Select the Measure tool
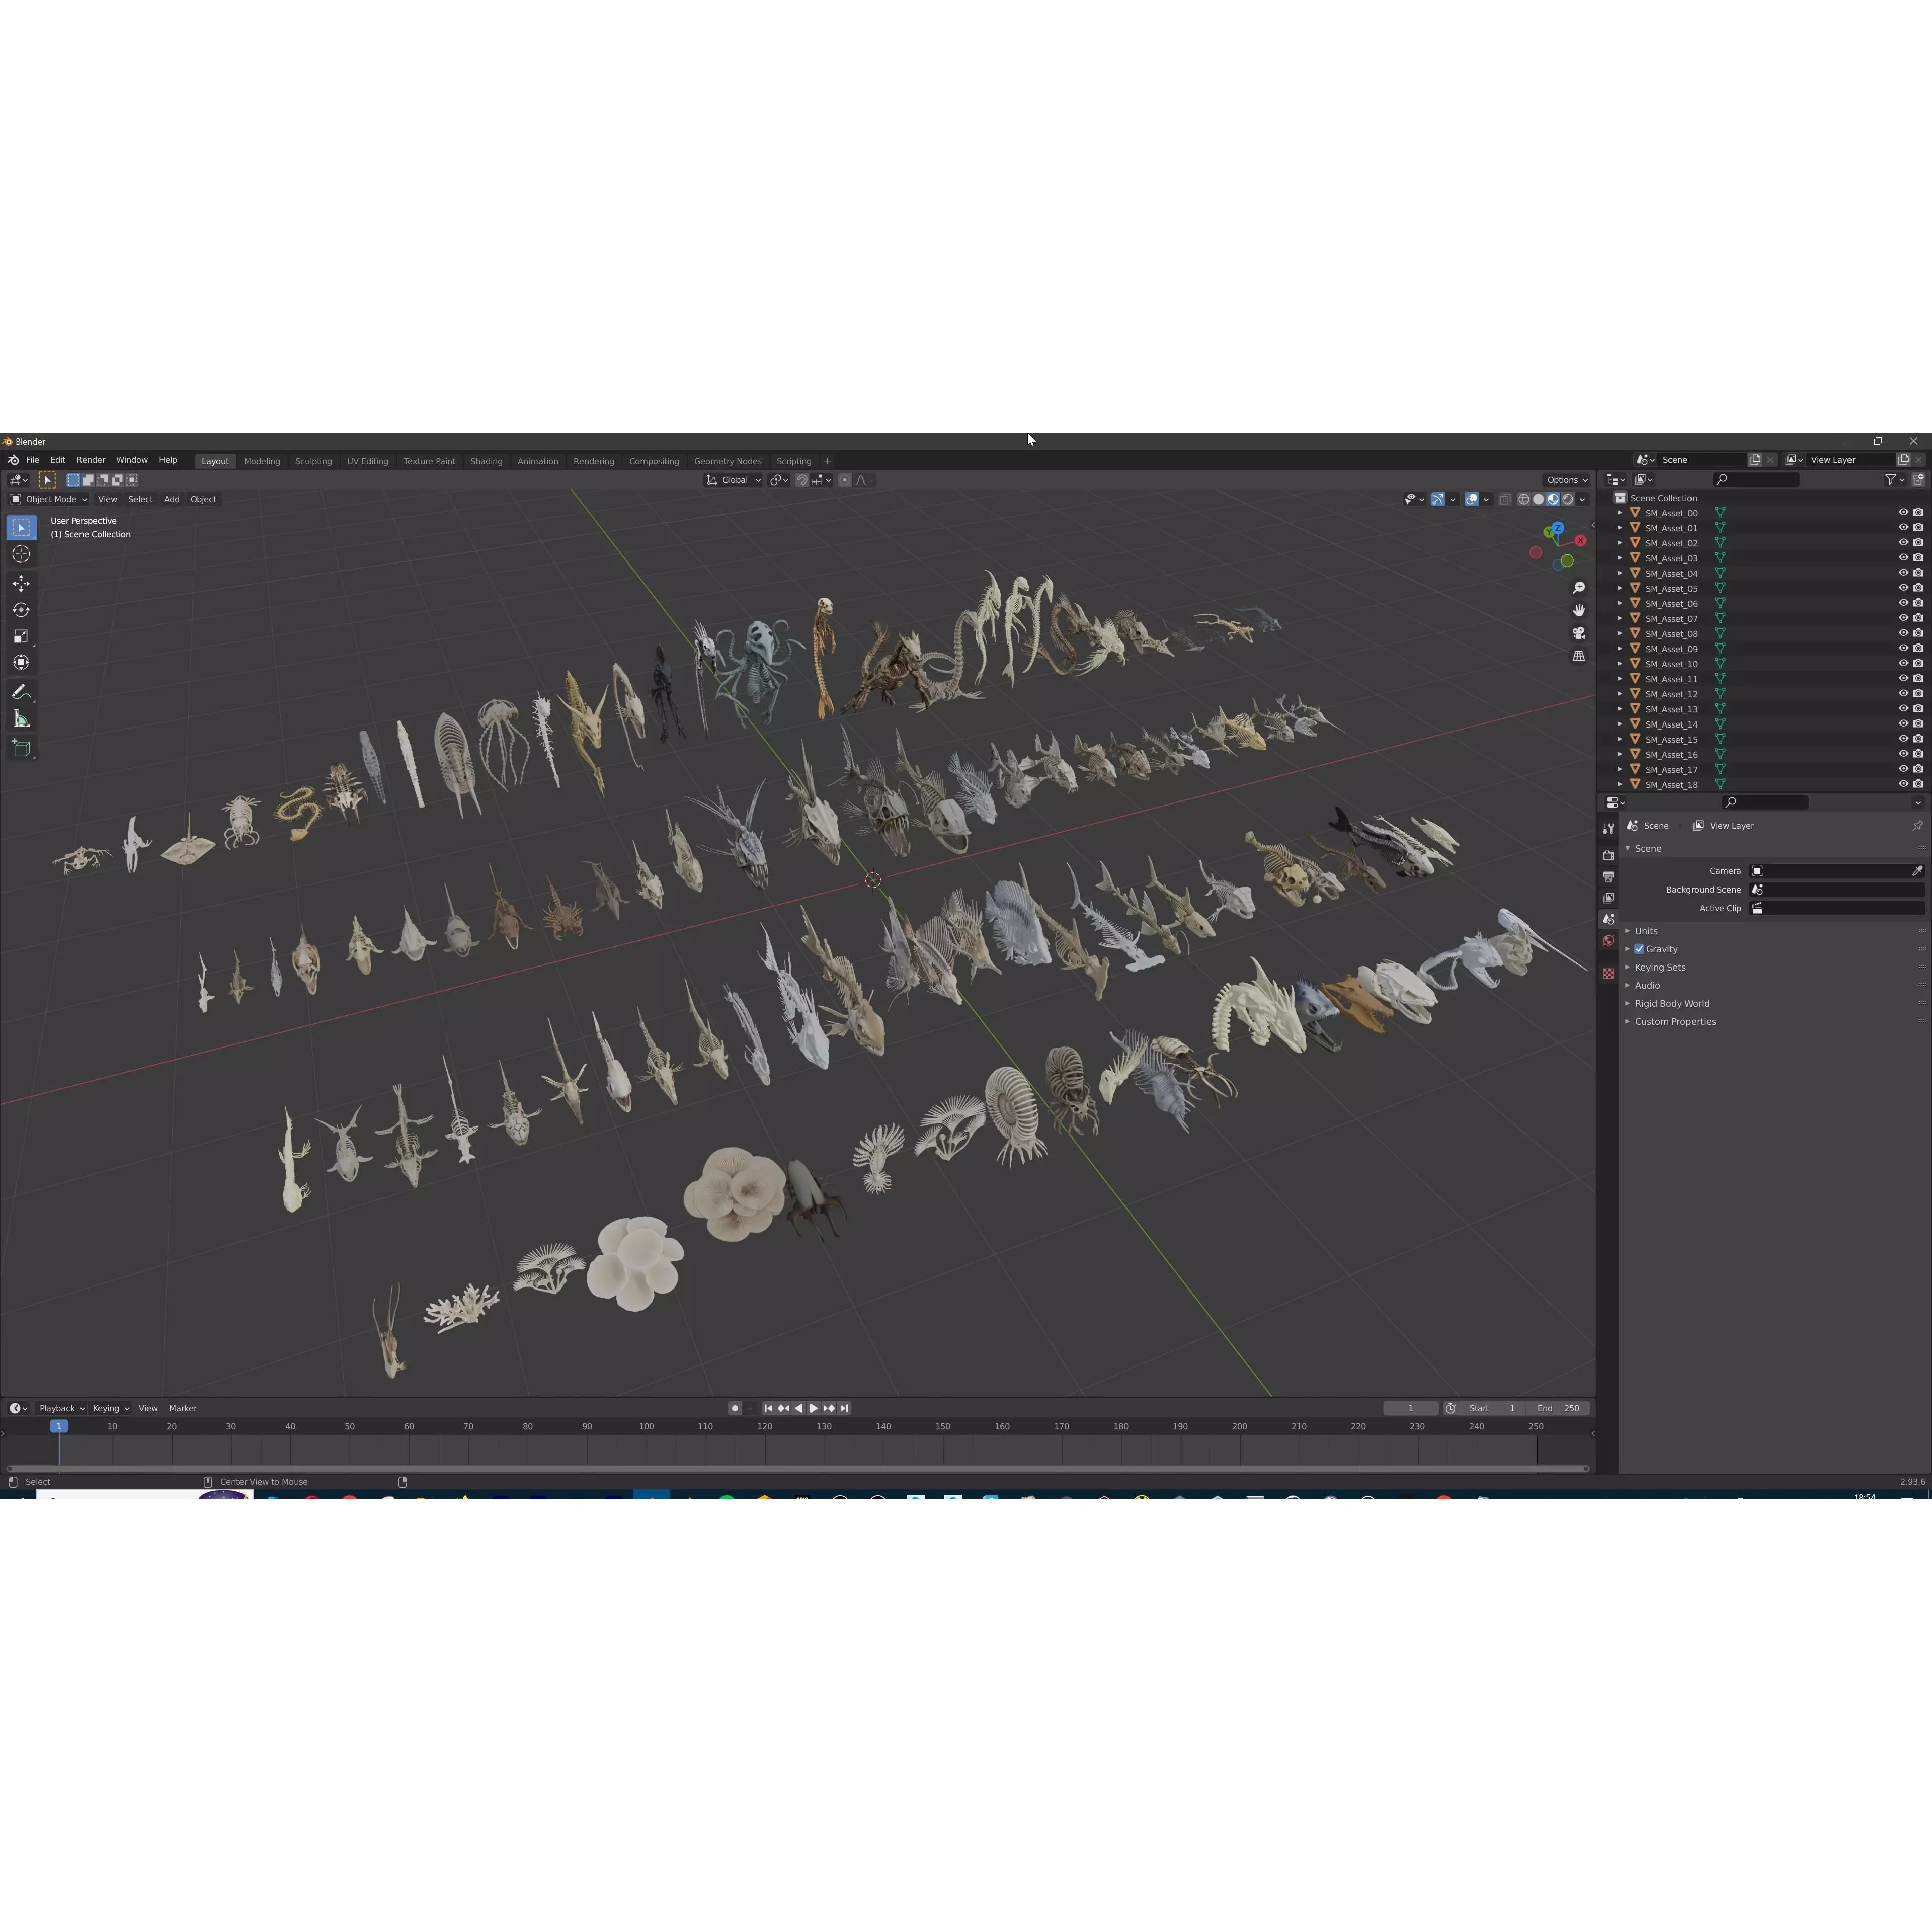 click(x=21, y=718)
